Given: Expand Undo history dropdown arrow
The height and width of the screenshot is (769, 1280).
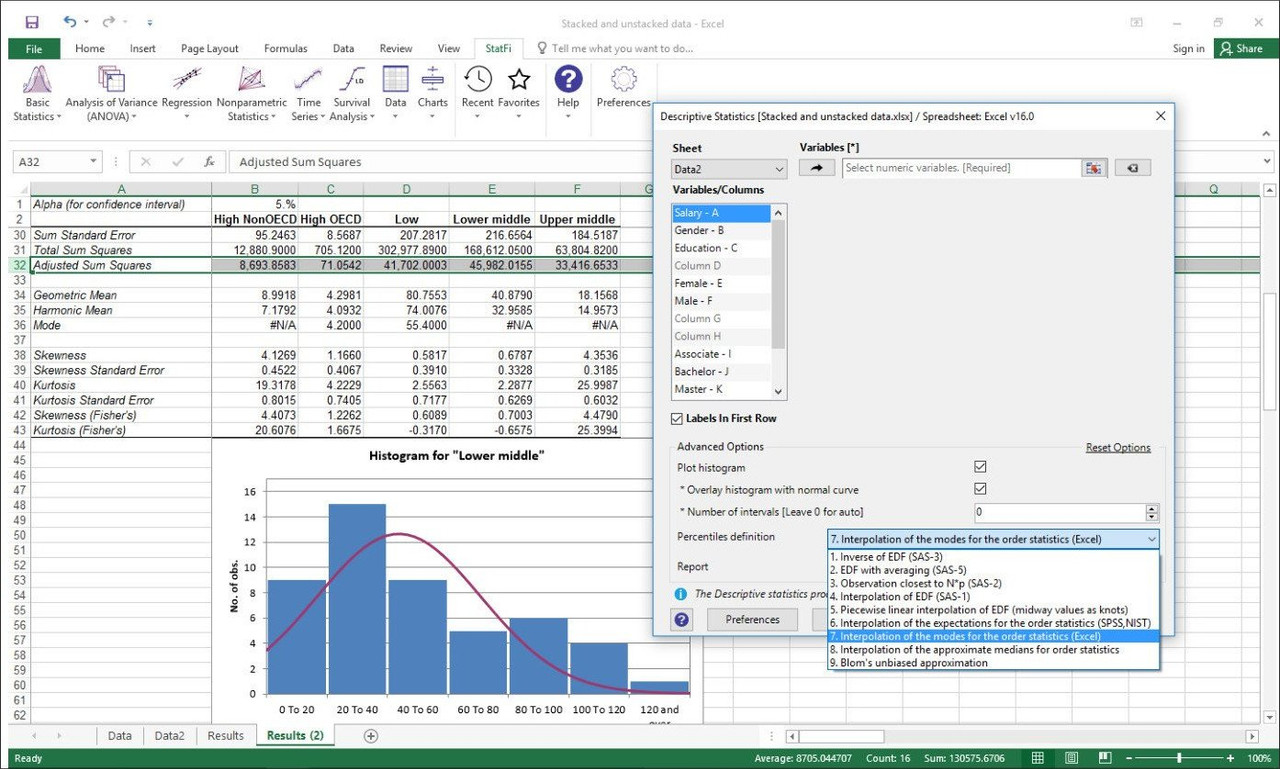Looking at the screenshot, I should tap(86, 21).
